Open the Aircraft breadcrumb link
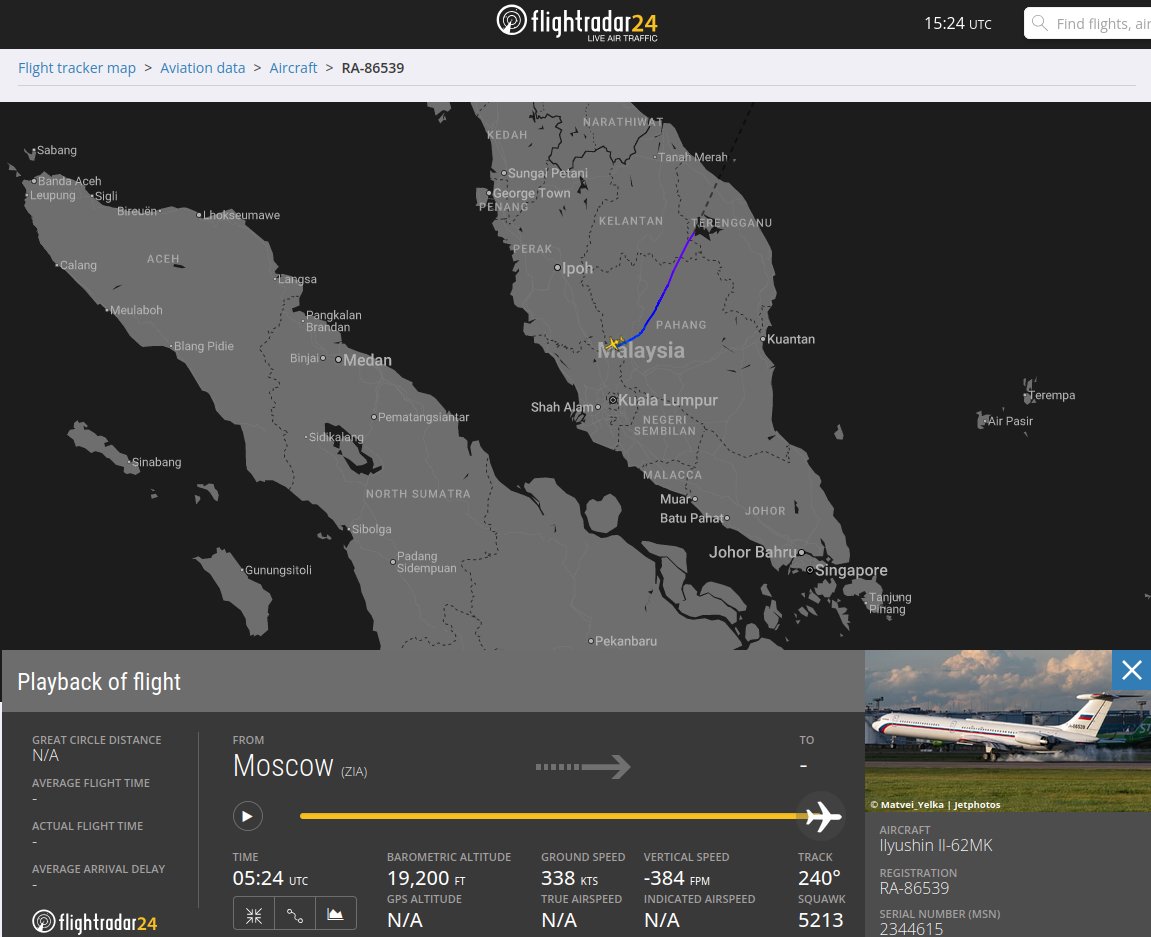 pos(293,68)
